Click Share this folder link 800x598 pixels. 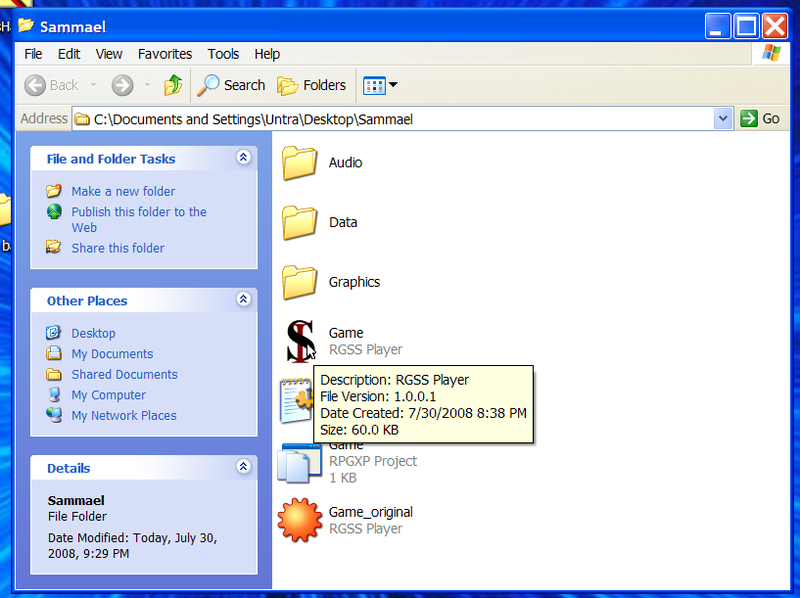click(118, 248)
